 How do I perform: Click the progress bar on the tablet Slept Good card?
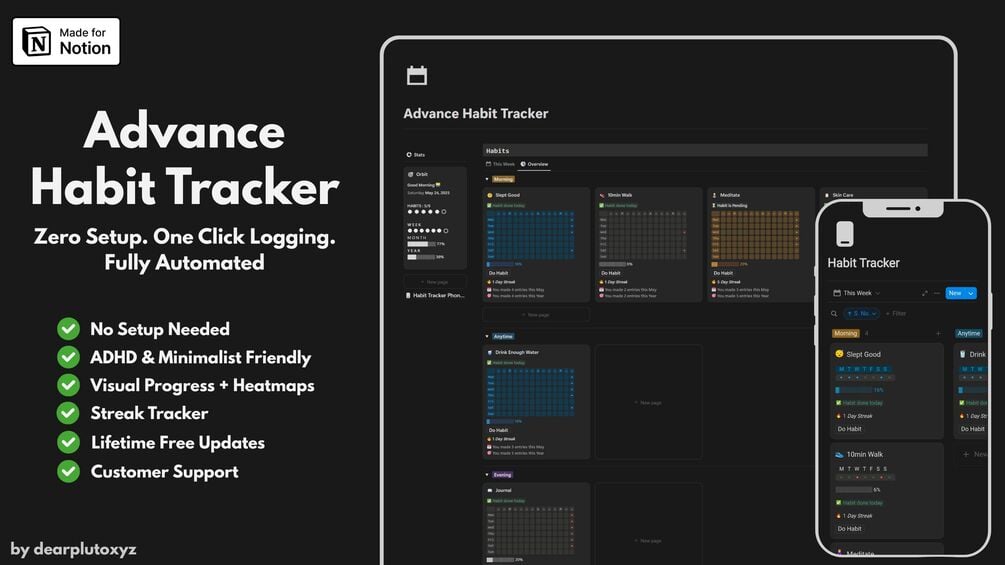(500, 264)
